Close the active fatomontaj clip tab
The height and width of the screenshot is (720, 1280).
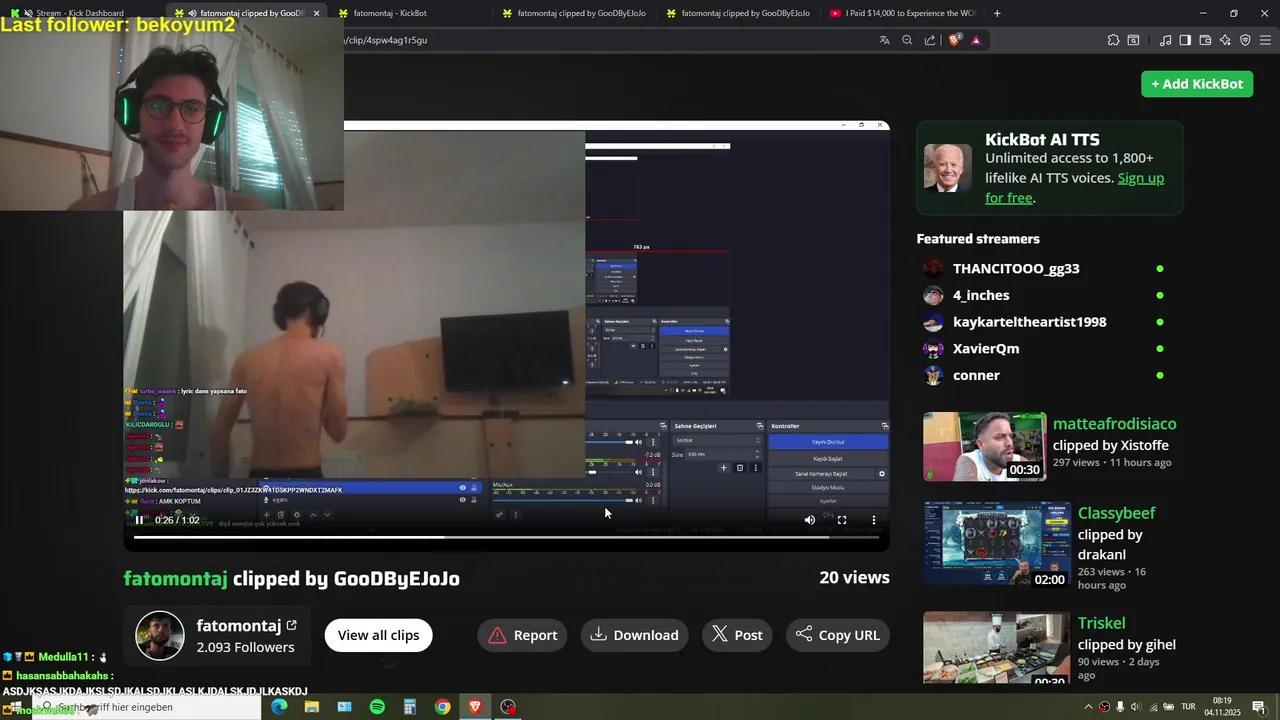tap(316, 13)
